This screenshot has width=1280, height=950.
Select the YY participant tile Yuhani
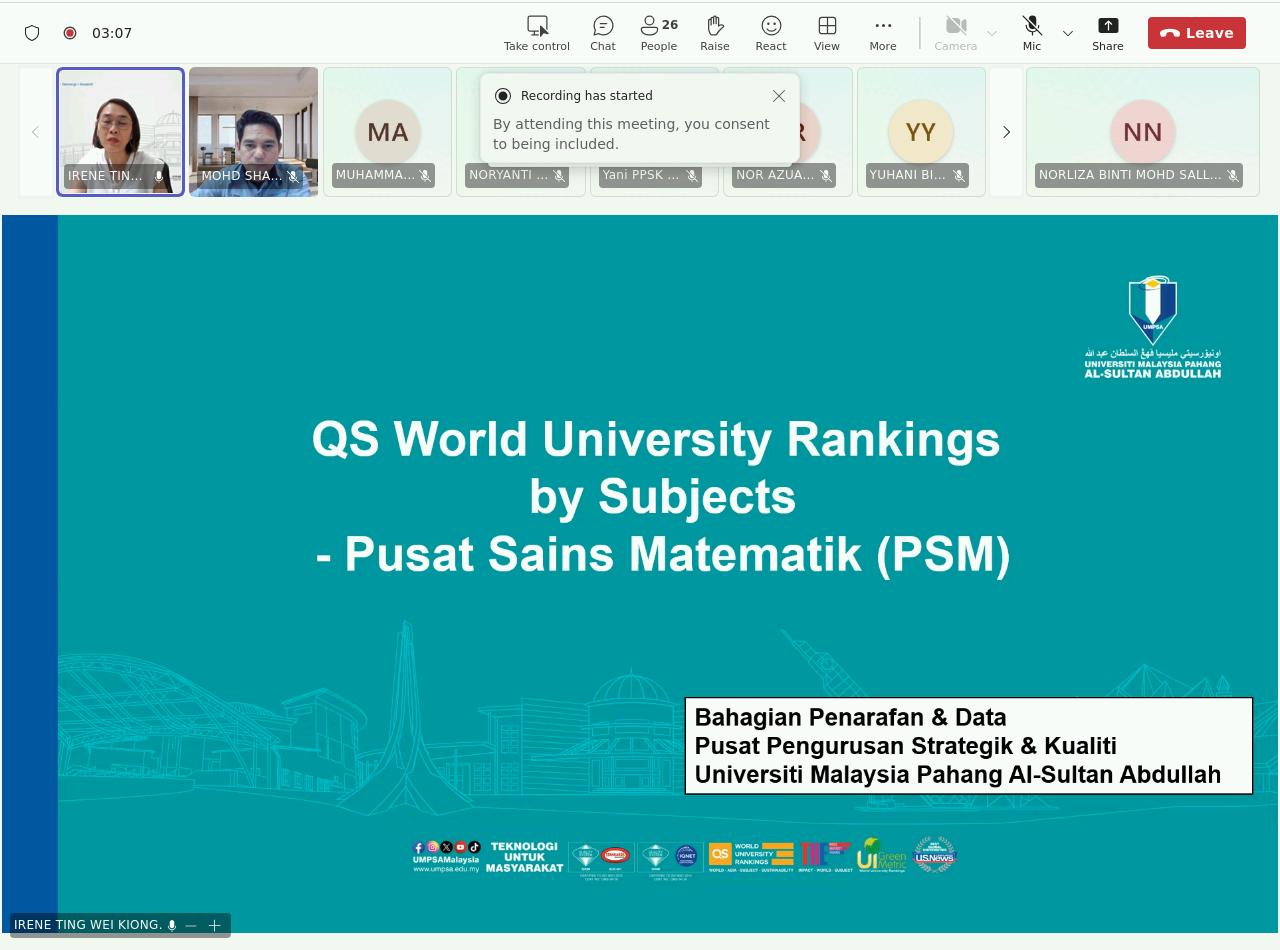921,132
